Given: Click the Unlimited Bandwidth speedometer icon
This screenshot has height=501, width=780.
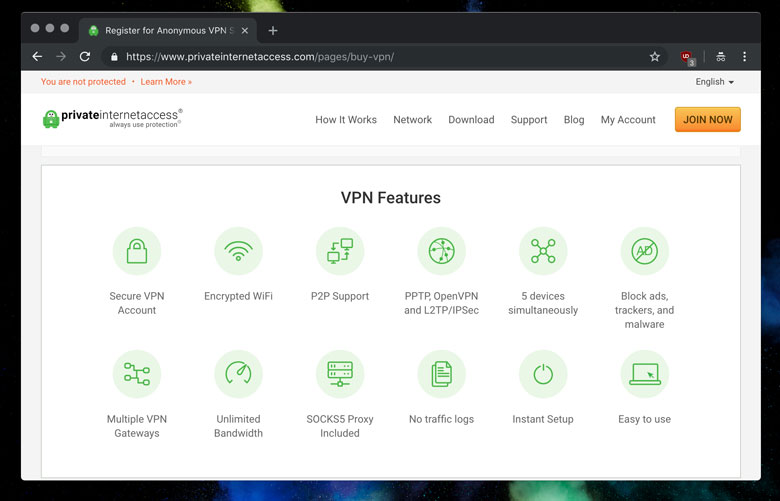Looking at the screenshot, I should click(x=238, y=374).
